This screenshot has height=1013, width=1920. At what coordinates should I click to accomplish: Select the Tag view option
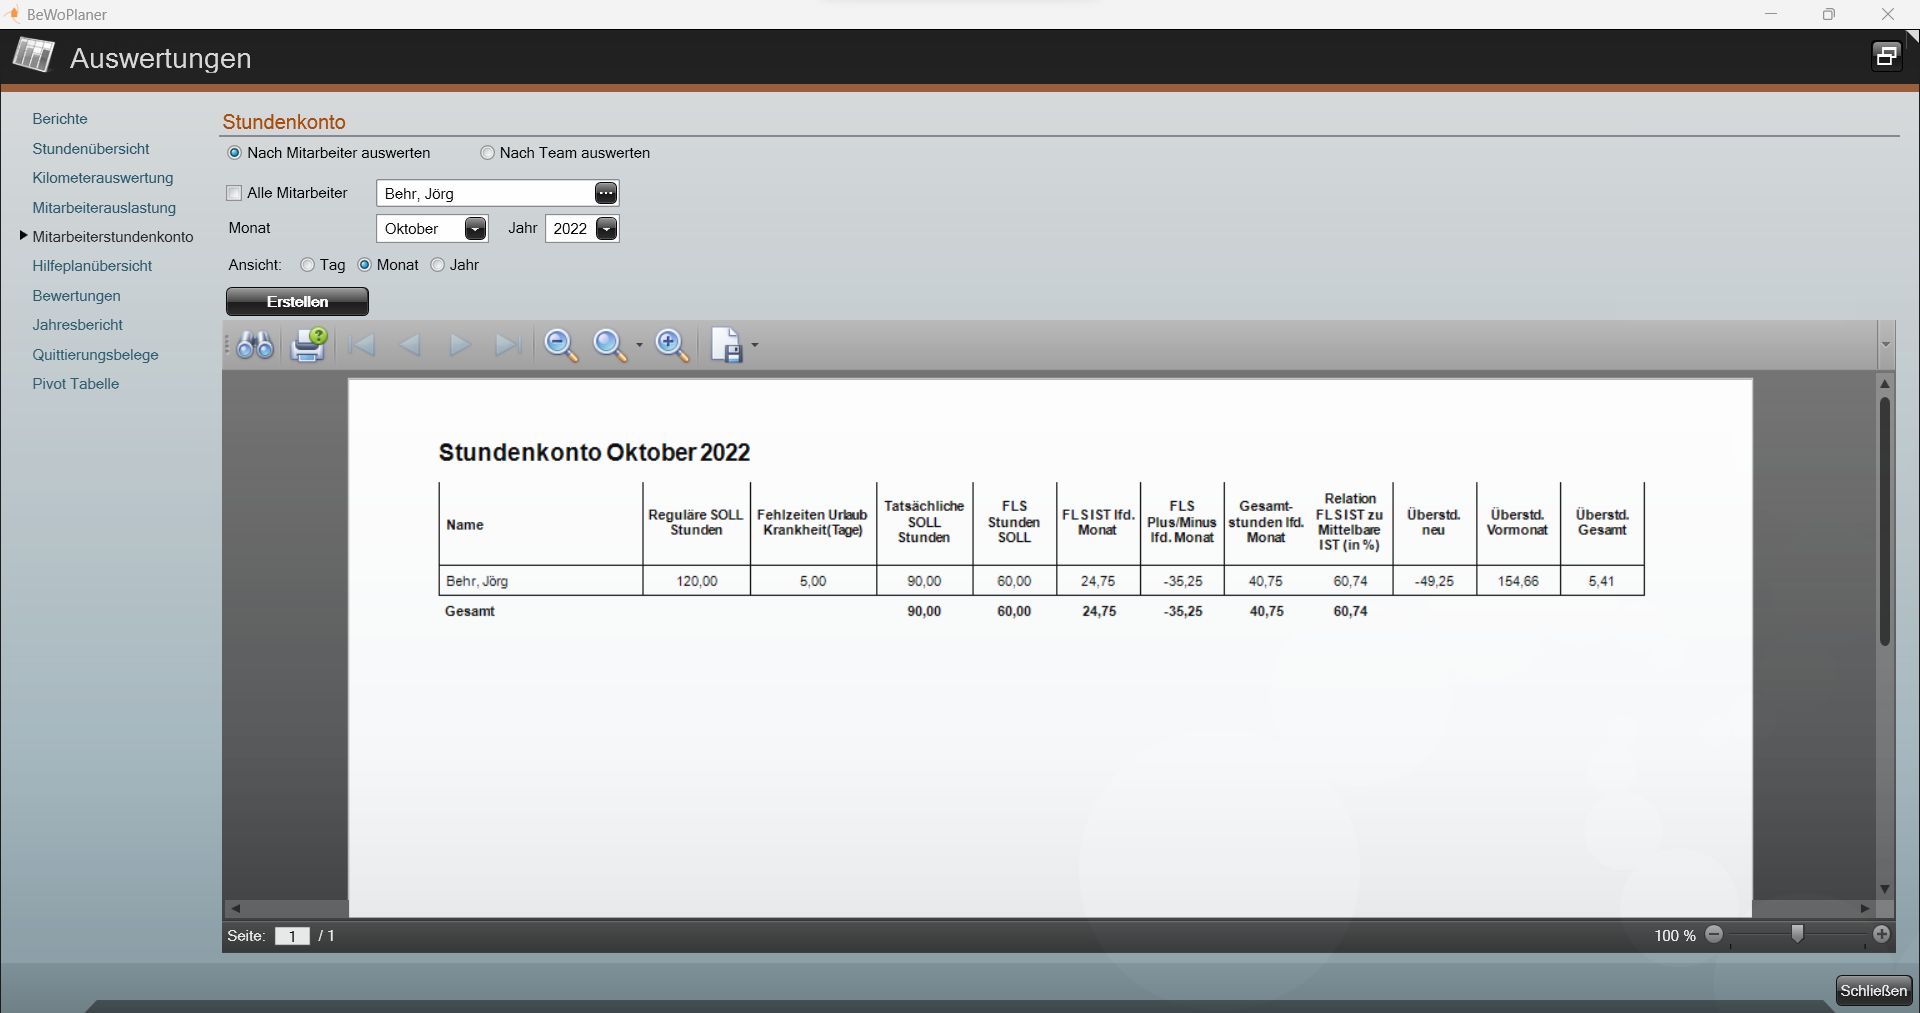(x=323, y=265)
